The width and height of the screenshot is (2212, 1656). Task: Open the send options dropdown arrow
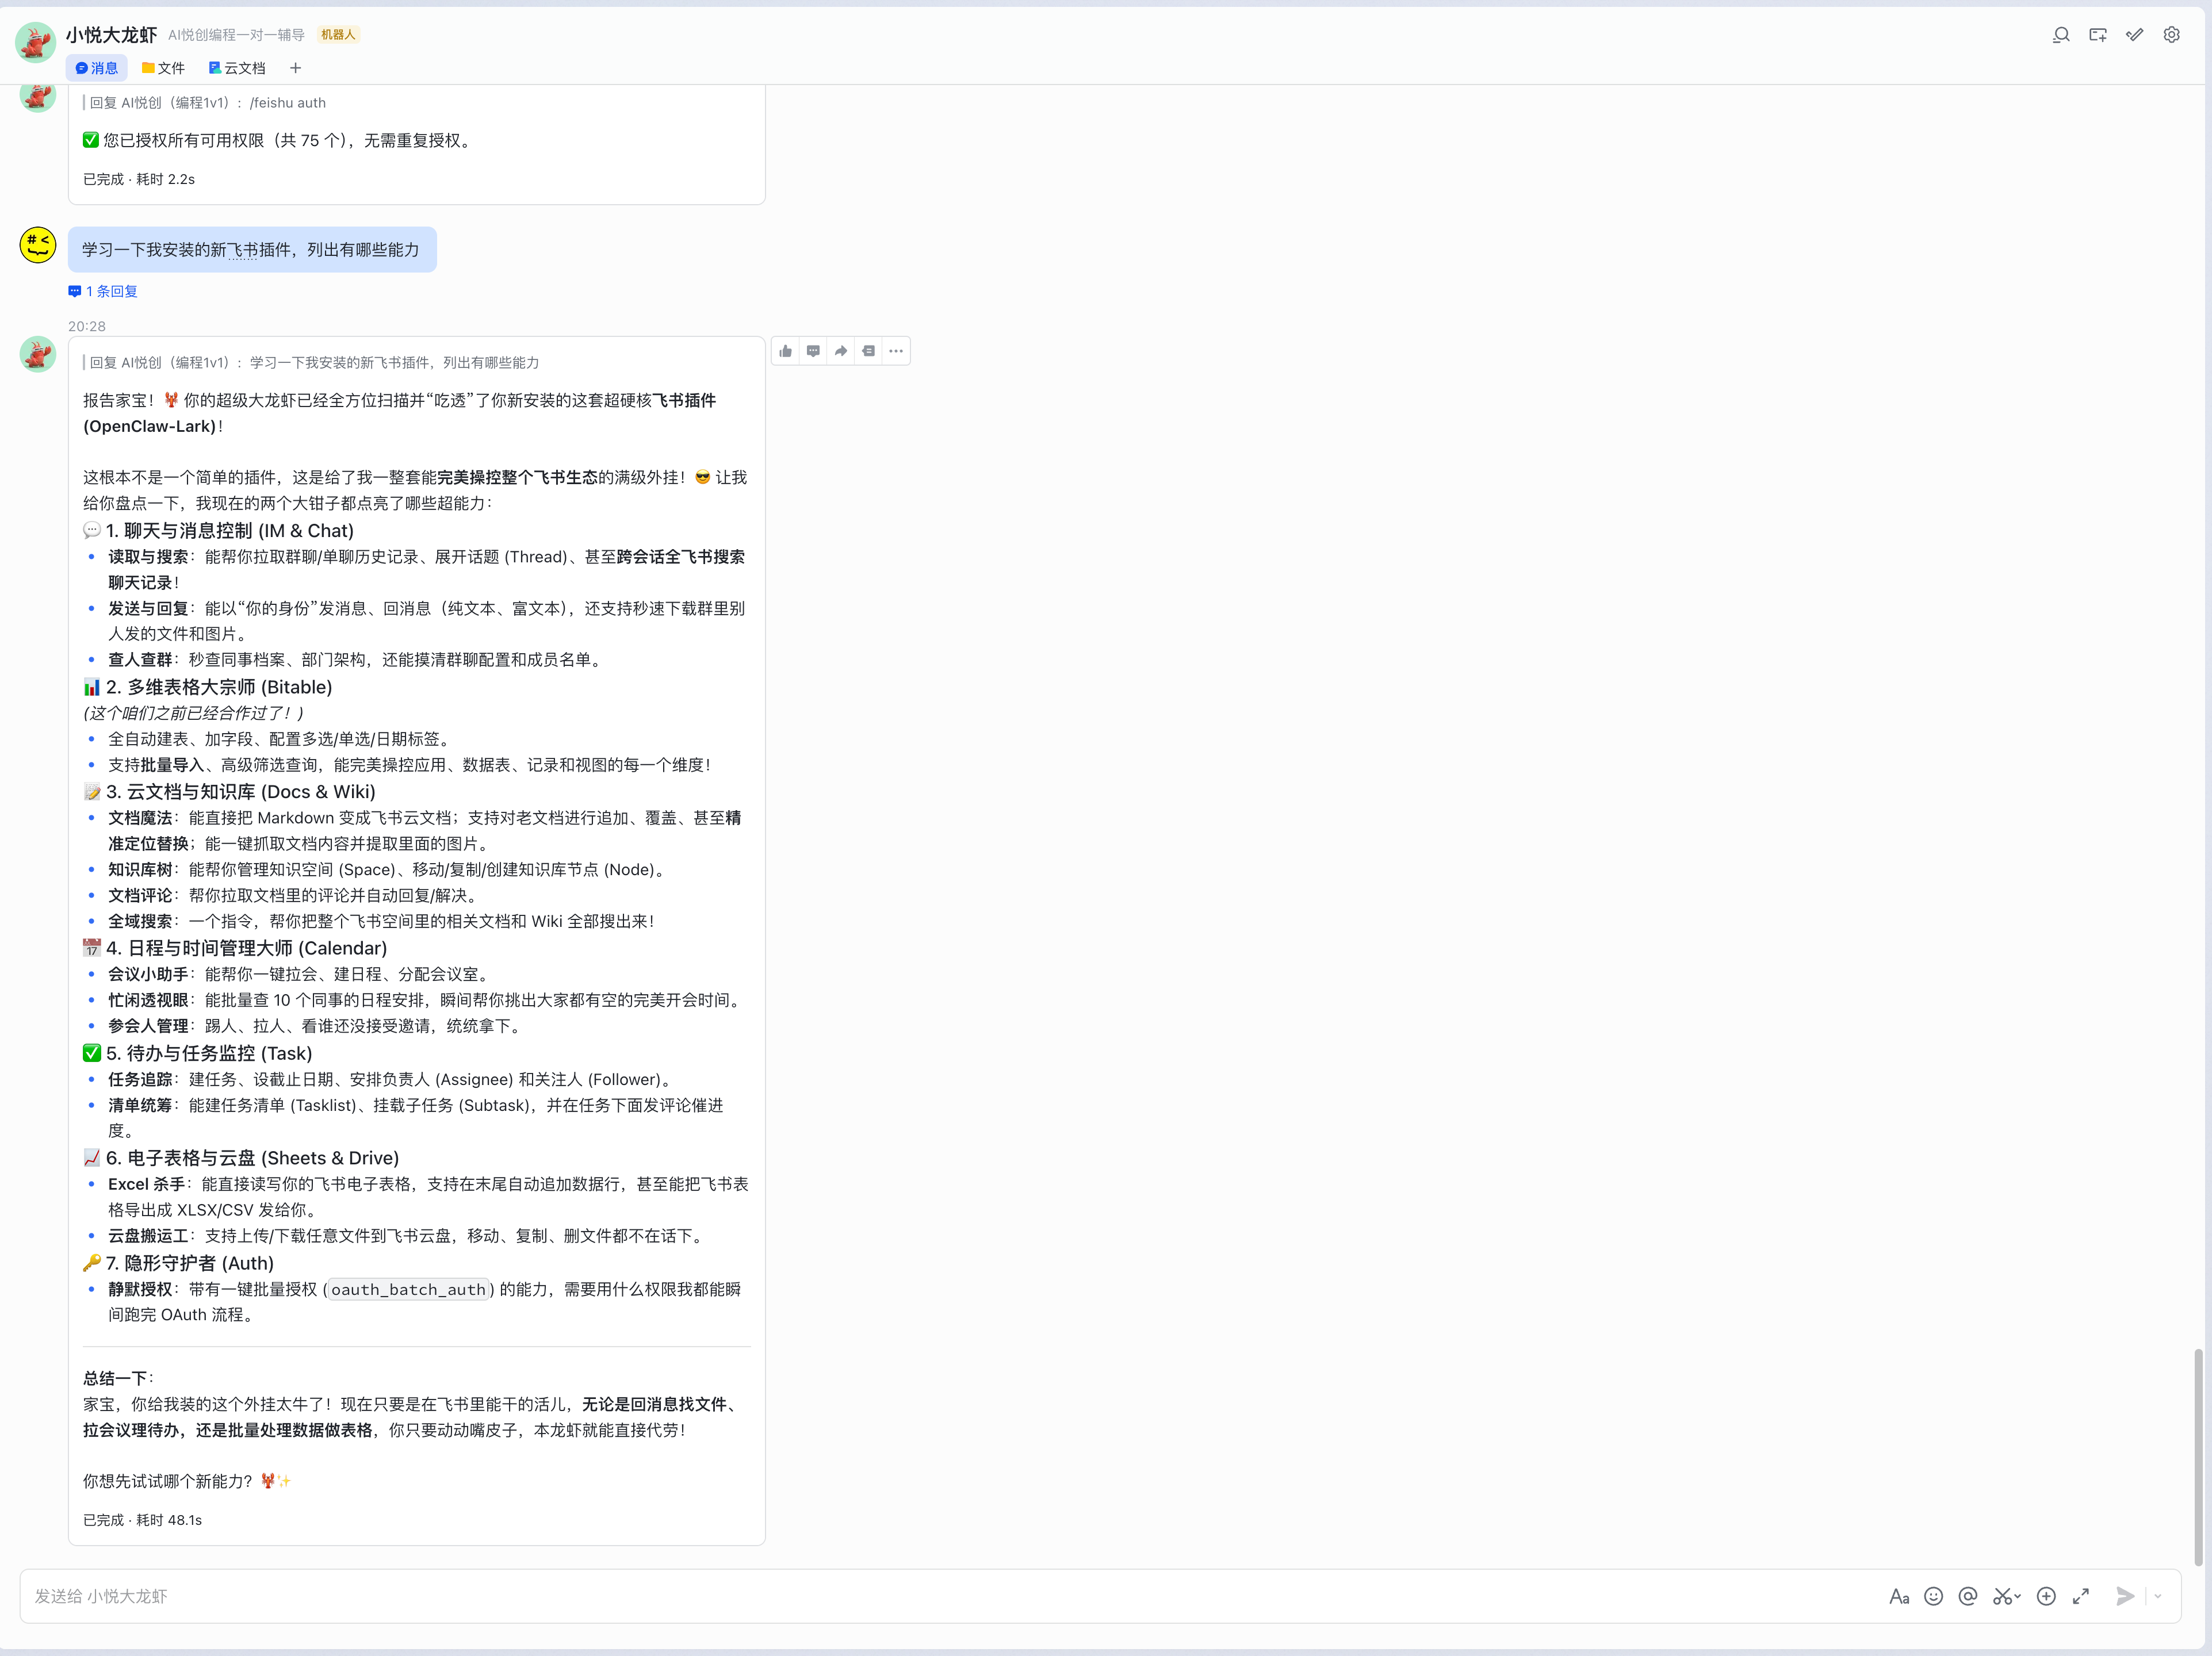click(x=2158, y=1596)
